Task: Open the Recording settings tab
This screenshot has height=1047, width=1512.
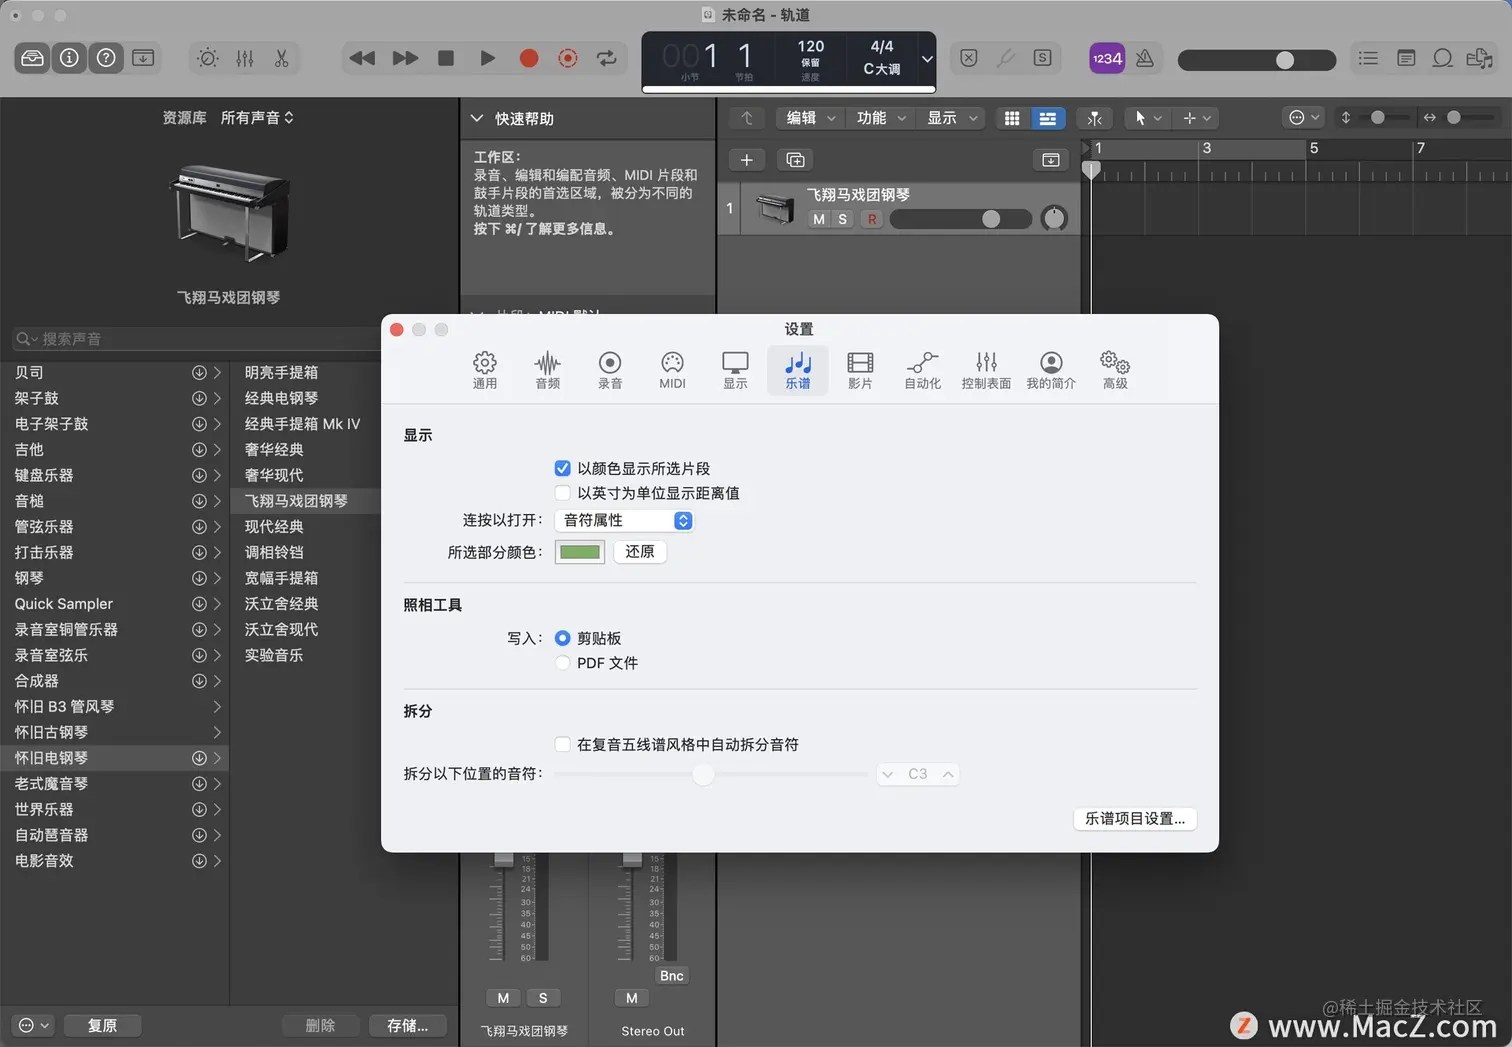Action: [x=610, y=370]
